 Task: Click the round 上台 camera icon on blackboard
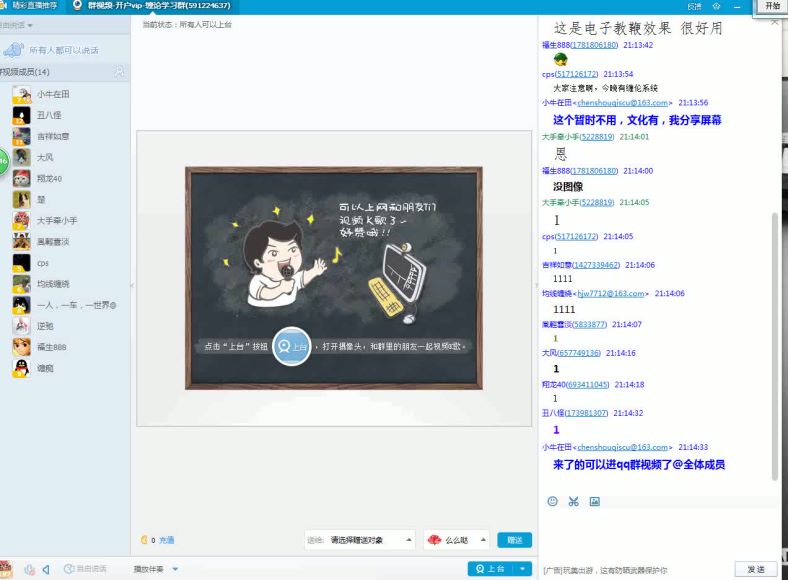click(291, 346)
